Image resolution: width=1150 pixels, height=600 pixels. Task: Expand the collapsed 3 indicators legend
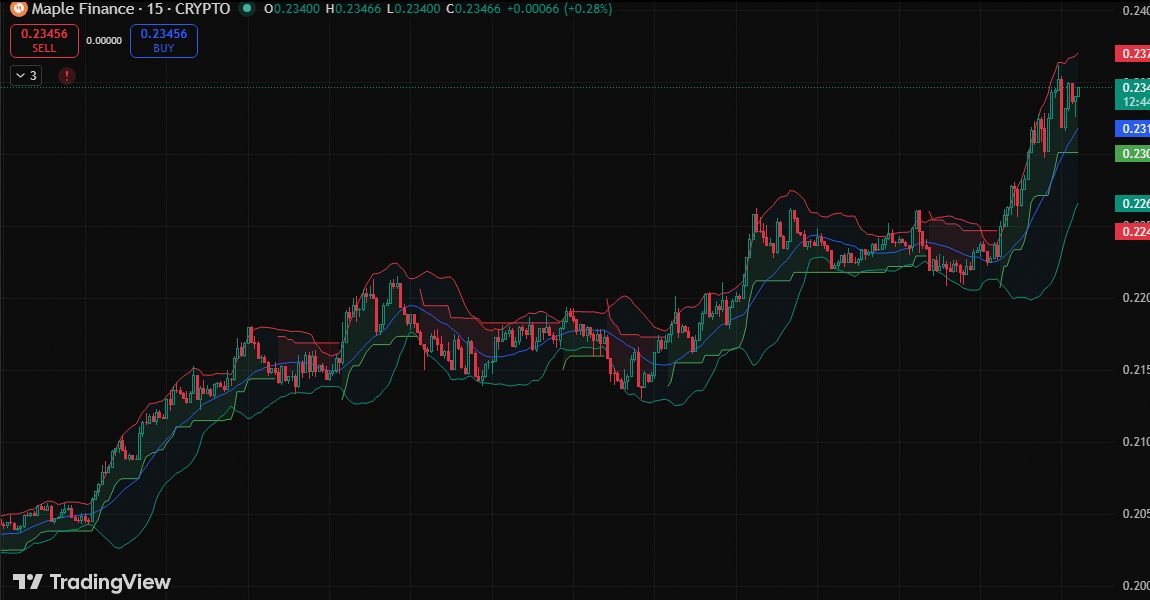(x=26, y=76)
